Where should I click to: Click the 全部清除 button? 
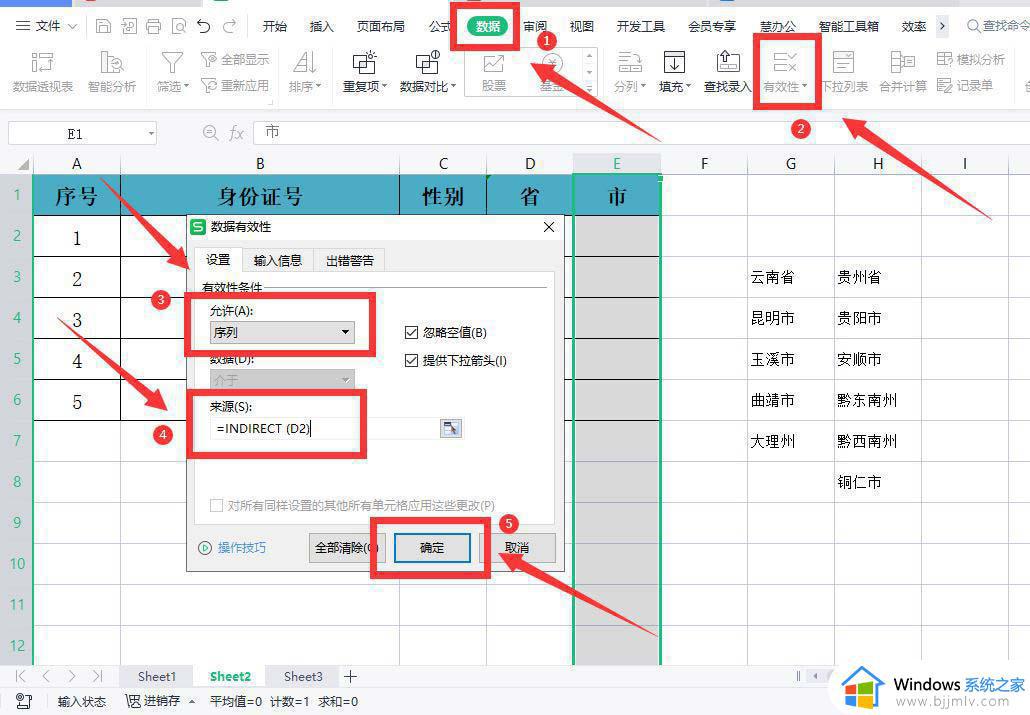coord(346,547)
